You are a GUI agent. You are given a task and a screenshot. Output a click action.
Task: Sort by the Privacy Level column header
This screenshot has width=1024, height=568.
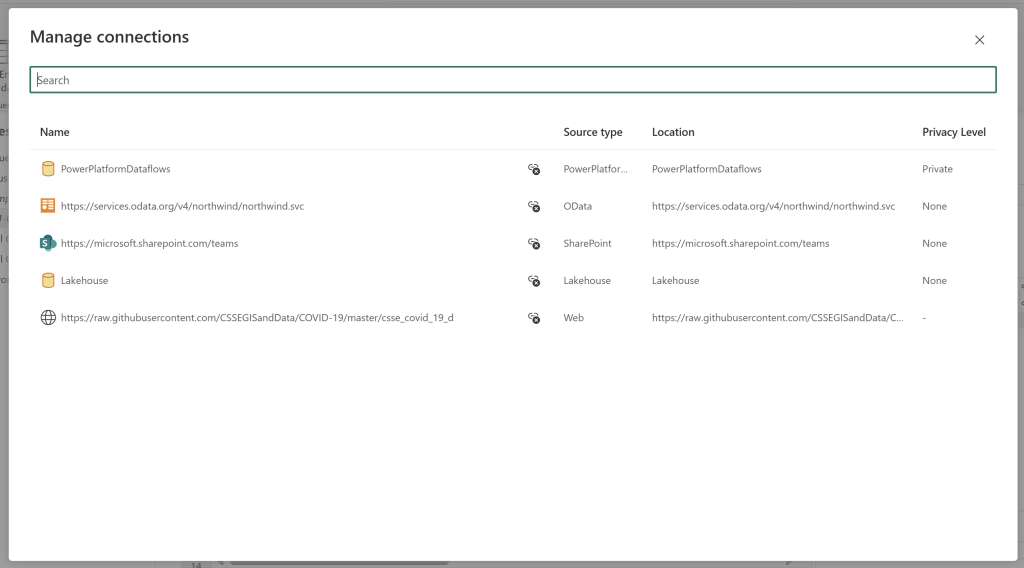953,132
